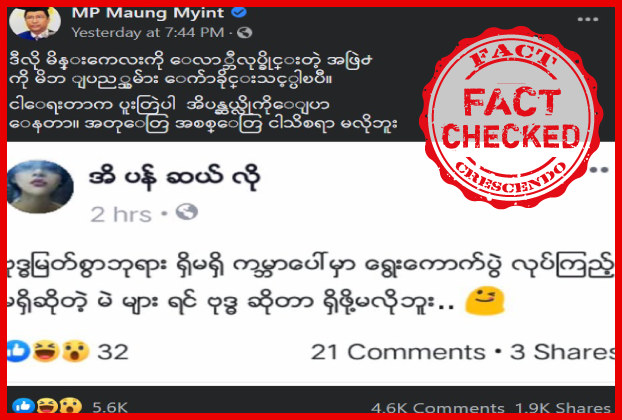Image resolution: width=622 pixels, height=420 pixels.
Task: Click the blue verified badge icon
Action: [239, 13]
